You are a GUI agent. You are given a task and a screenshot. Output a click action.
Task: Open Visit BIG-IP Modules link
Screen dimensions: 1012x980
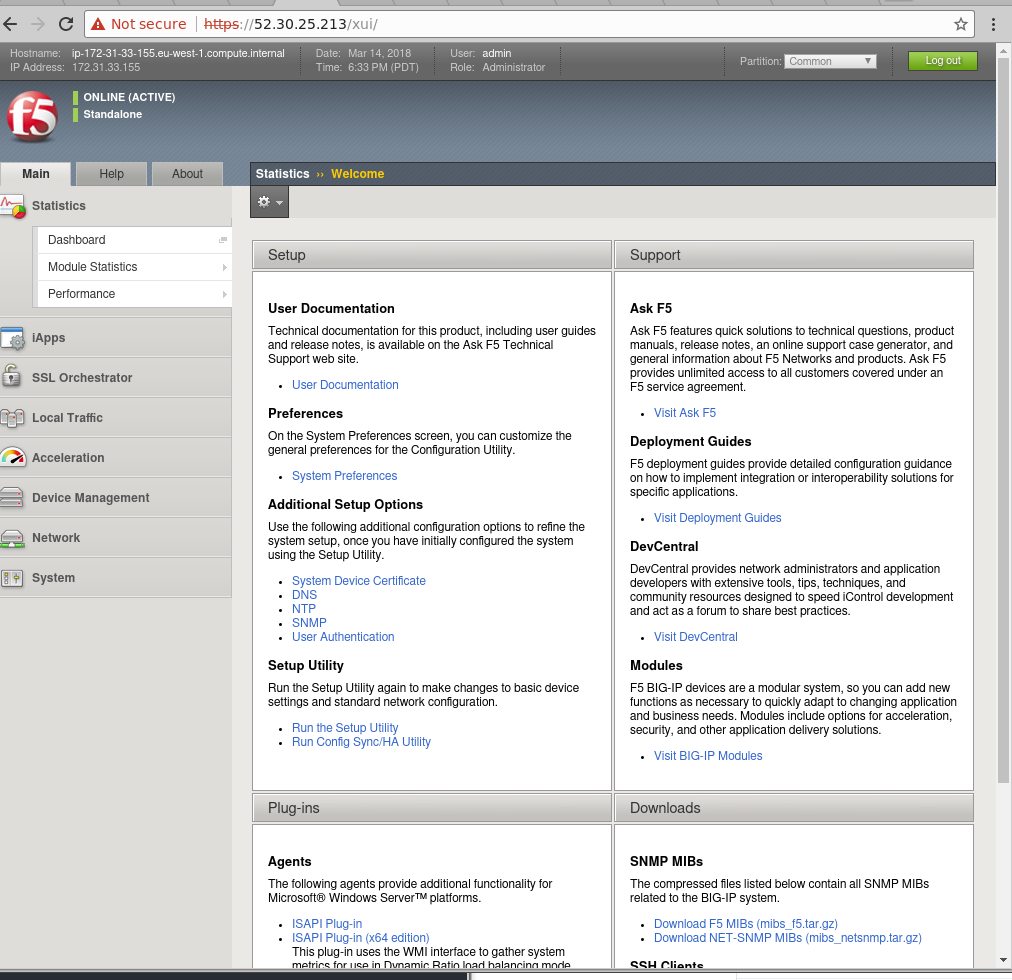(x=707, y=756)
